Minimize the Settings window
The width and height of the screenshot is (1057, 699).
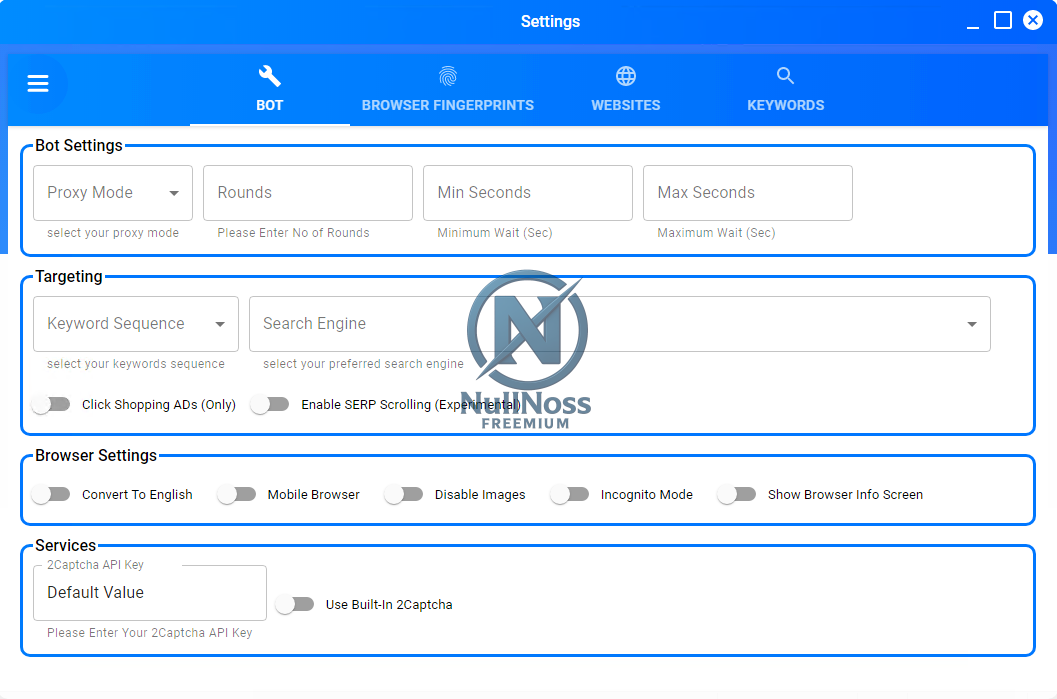(x=973, y=22)
